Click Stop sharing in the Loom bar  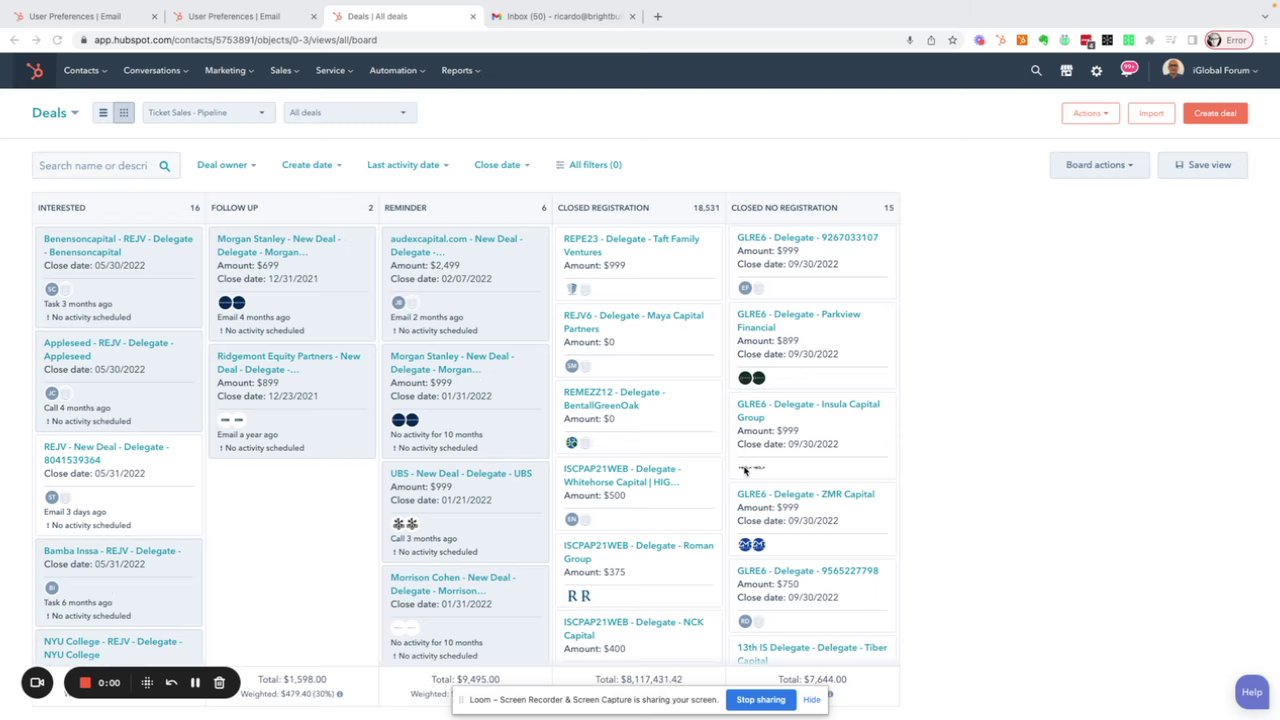[761, 700]
